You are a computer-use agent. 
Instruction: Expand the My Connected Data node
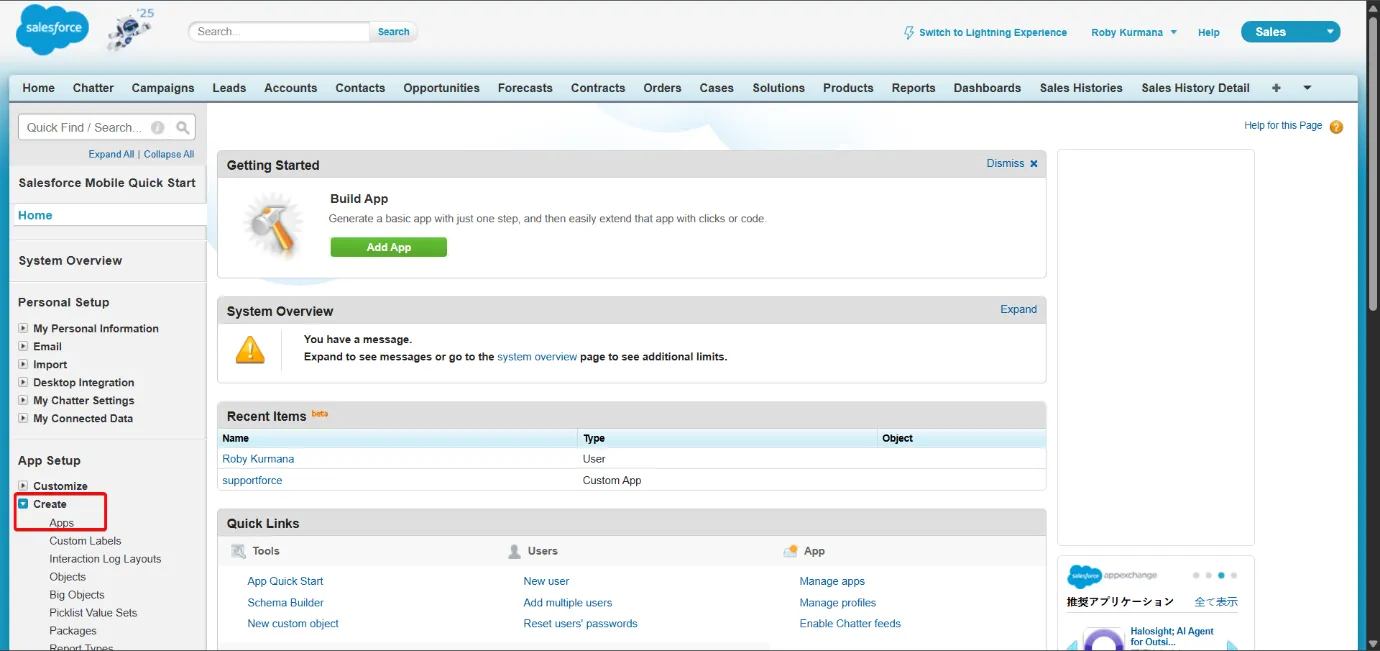(x=23, y=418)
